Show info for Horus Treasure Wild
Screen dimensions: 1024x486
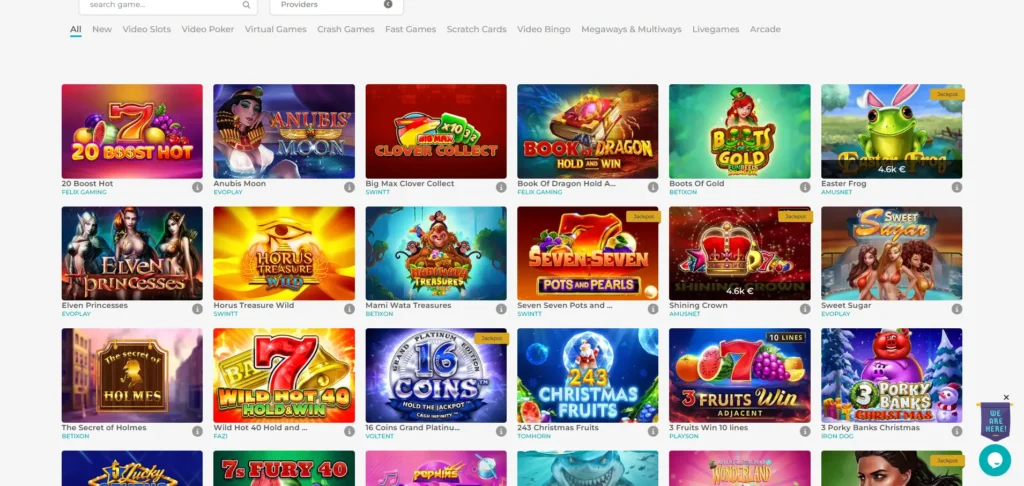tap(349, 309)
